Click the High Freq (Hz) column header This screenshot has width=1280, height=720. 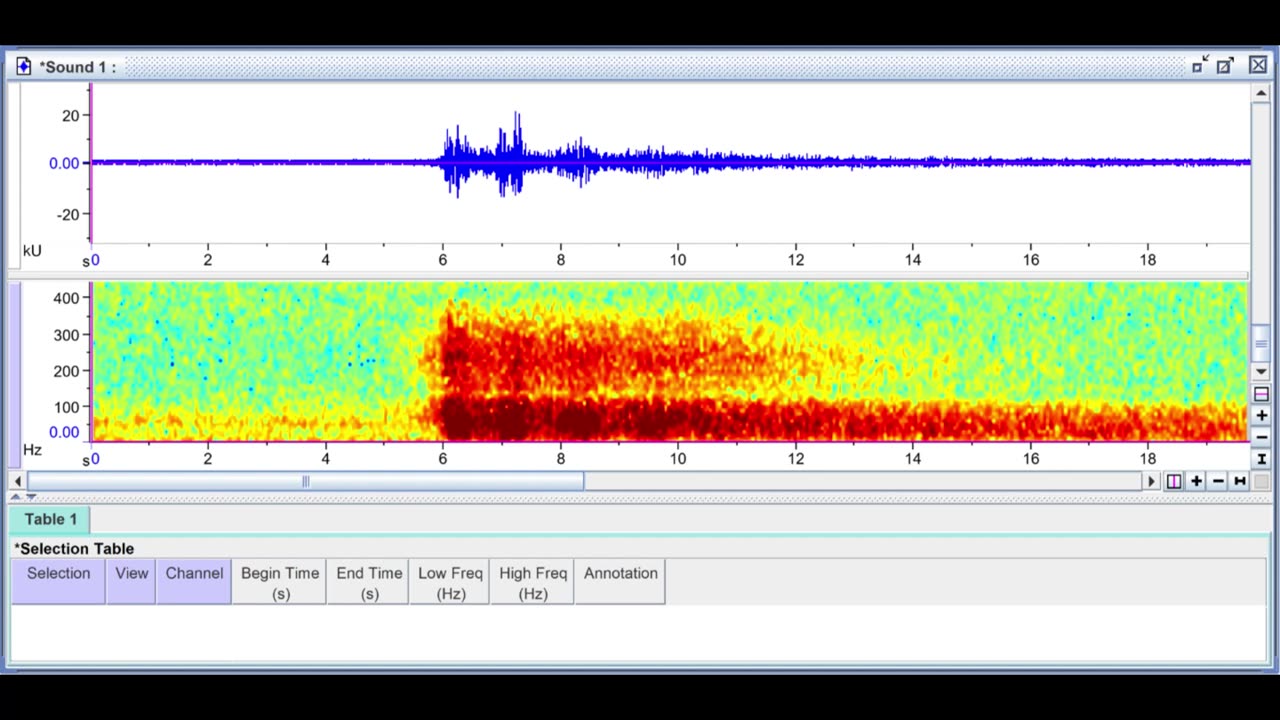[x=533, y=582]
